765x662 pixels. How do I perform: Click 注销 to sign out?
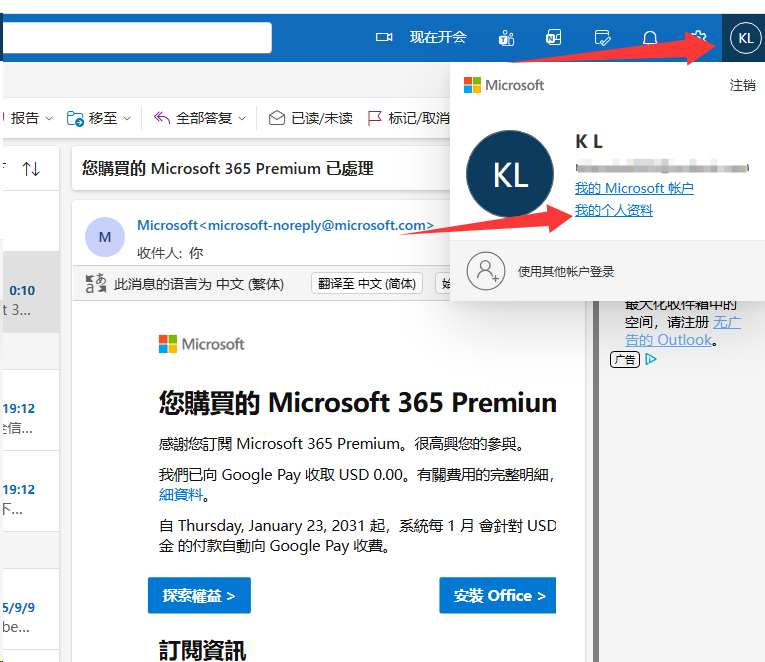tap(743, 85)
